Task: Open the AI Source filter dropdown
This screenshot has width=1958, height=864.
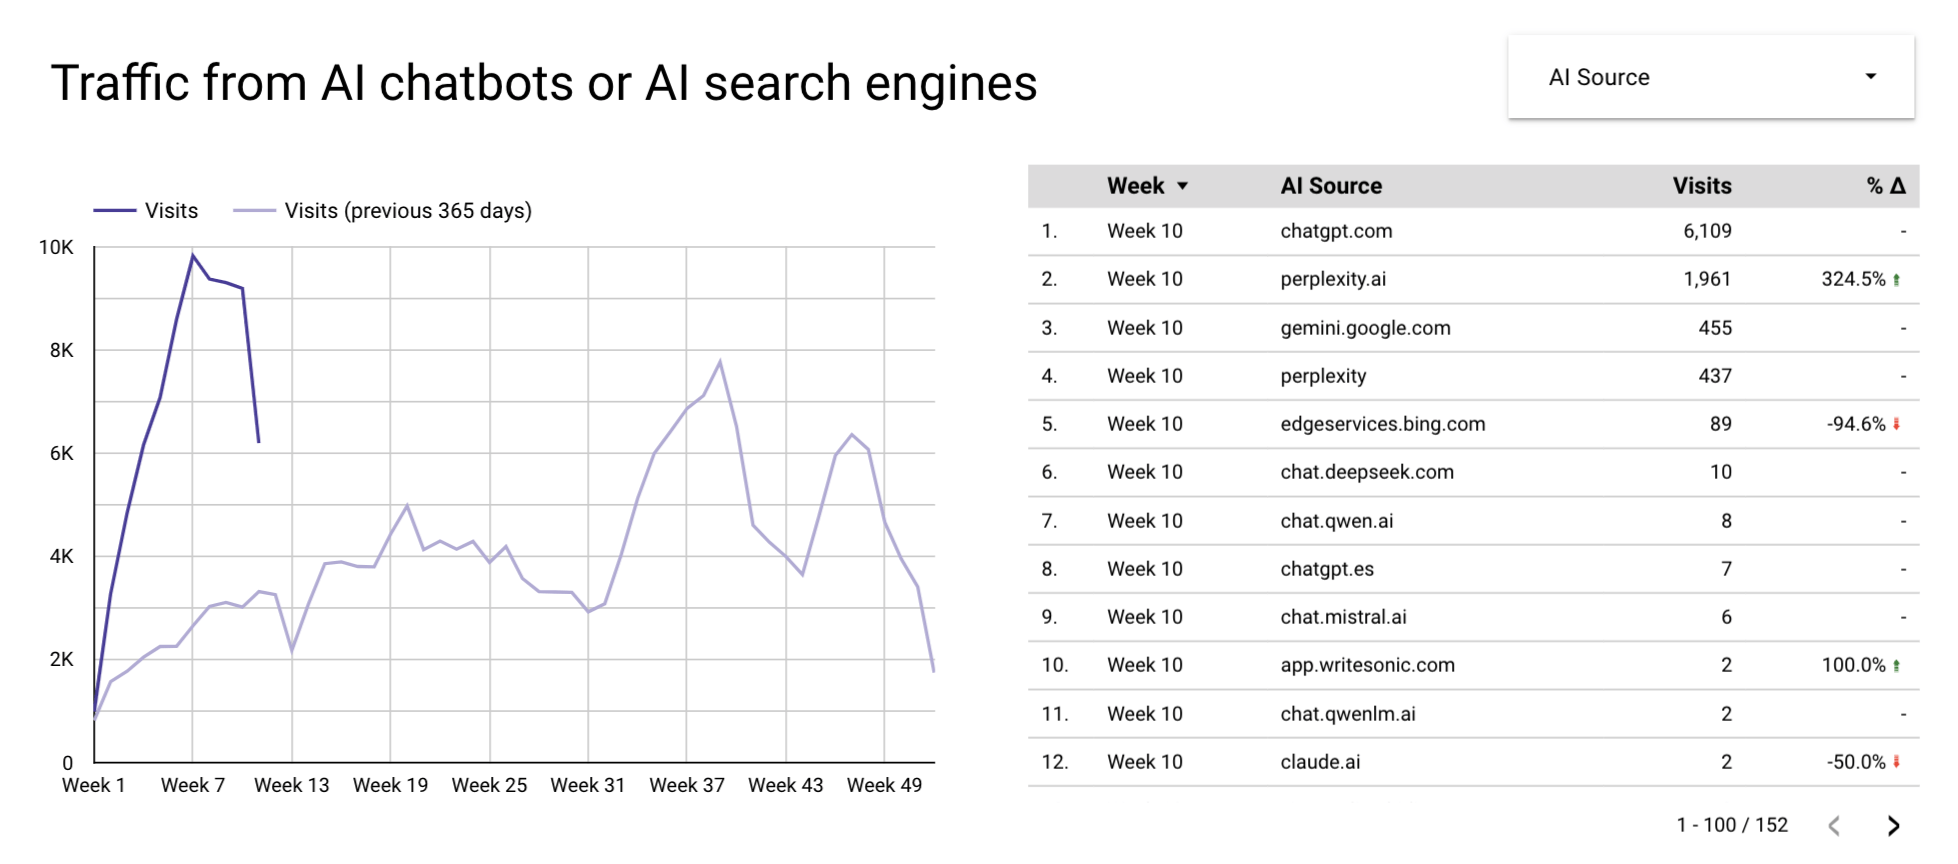Action: click(x=1710, y=77)
